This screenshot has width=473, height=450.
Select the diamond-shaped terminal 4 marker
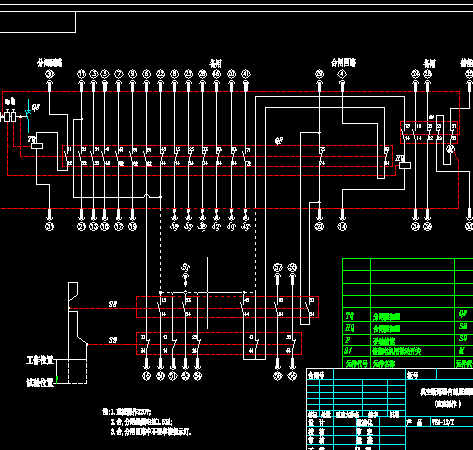point(342,74)
